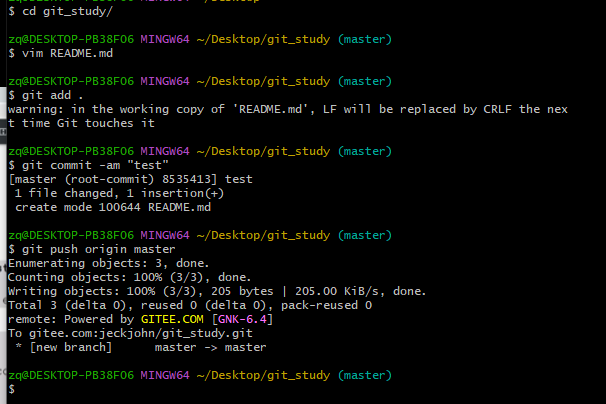This screenshot has height=404, width=606.
Task: Click the 'cd git_study/' command line
Action: (x=61, y=11)
